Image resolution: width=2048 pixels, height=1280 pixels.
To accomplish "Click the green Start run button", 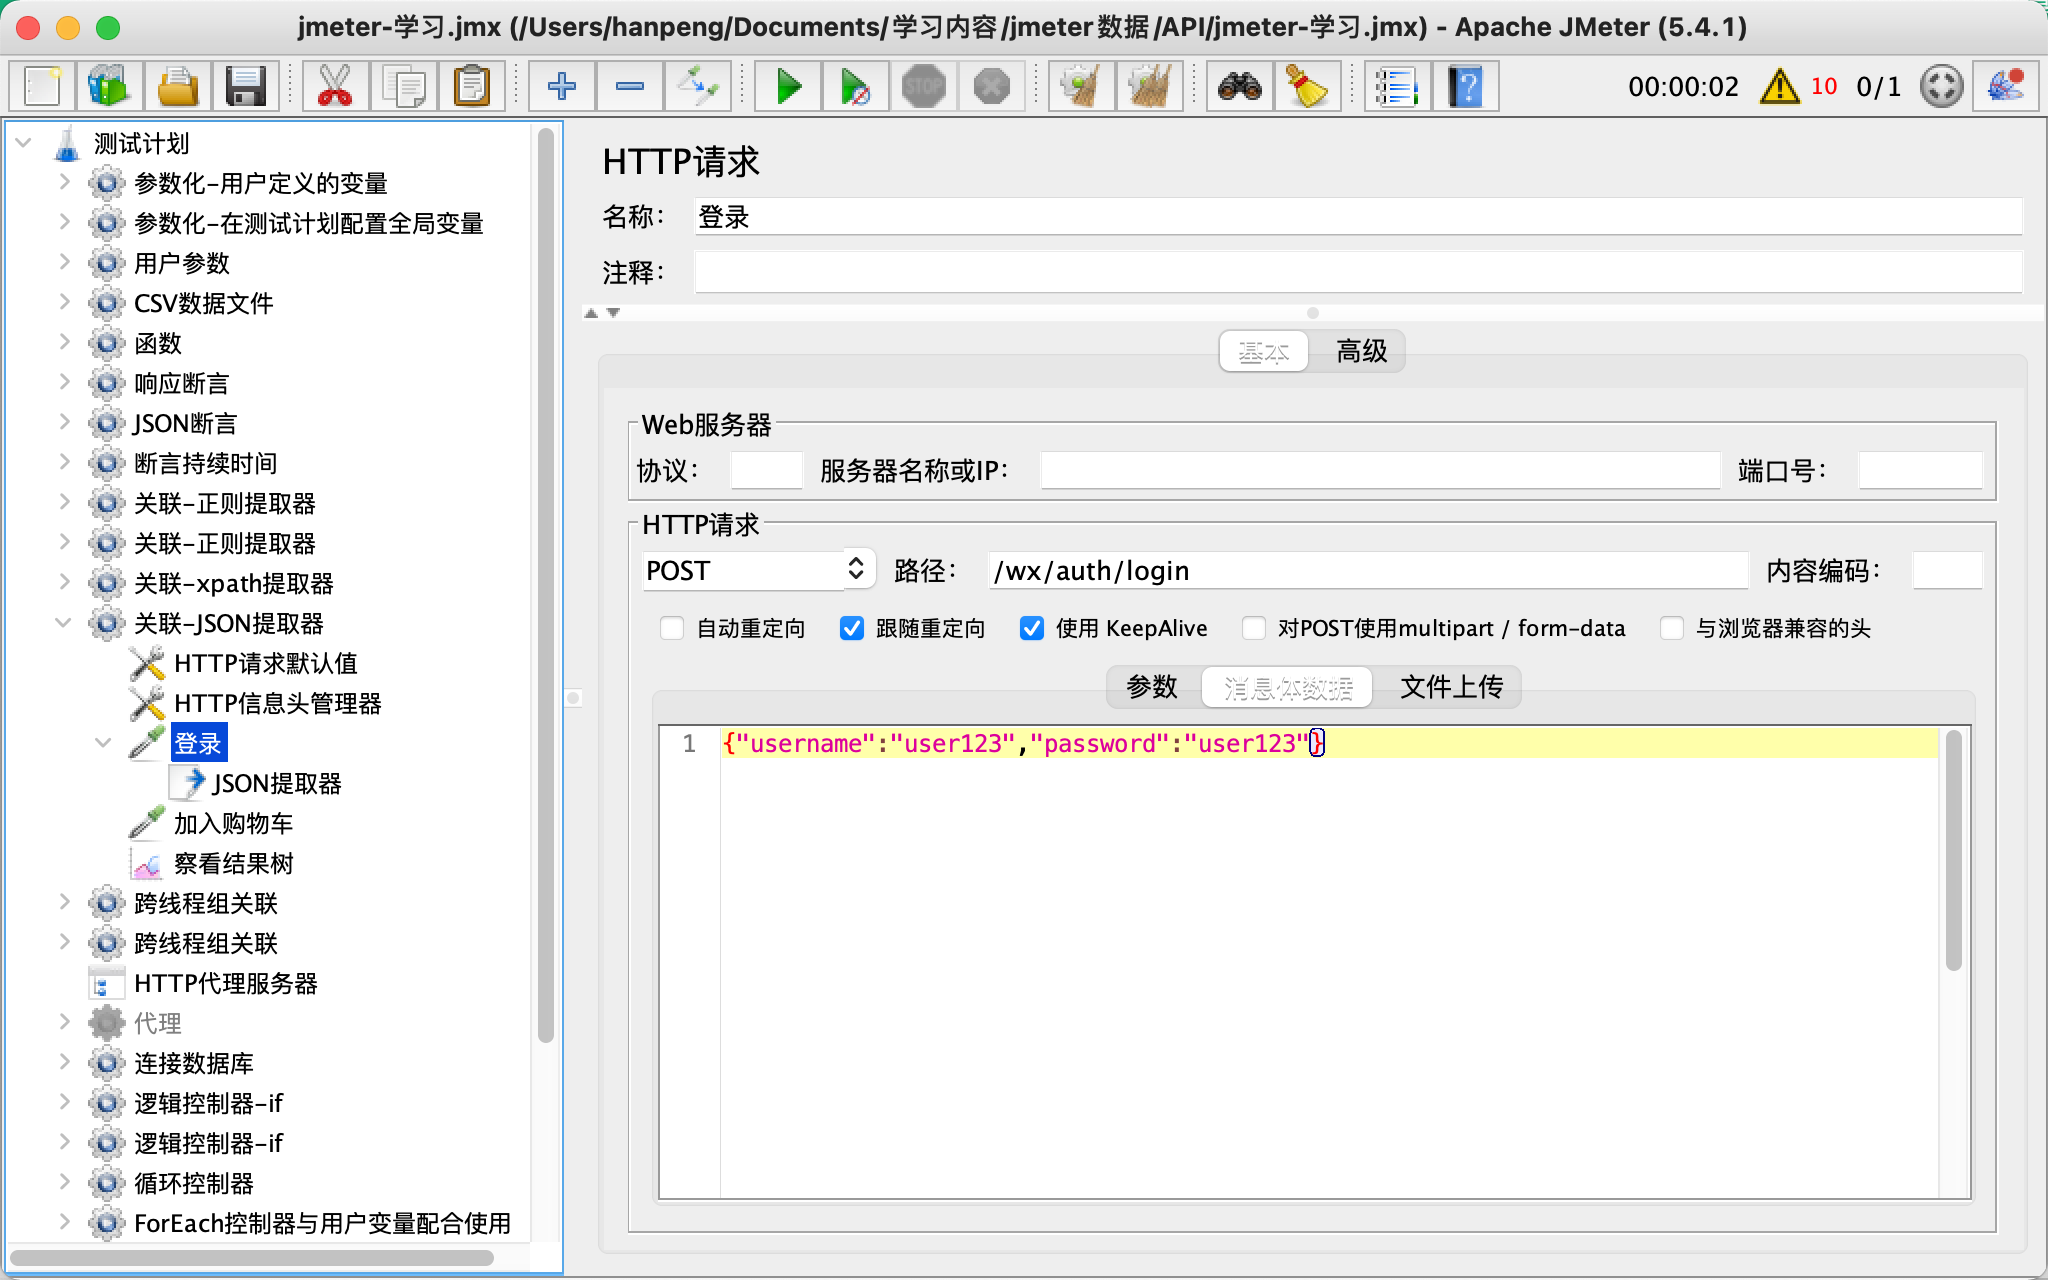I will (788, 87).
